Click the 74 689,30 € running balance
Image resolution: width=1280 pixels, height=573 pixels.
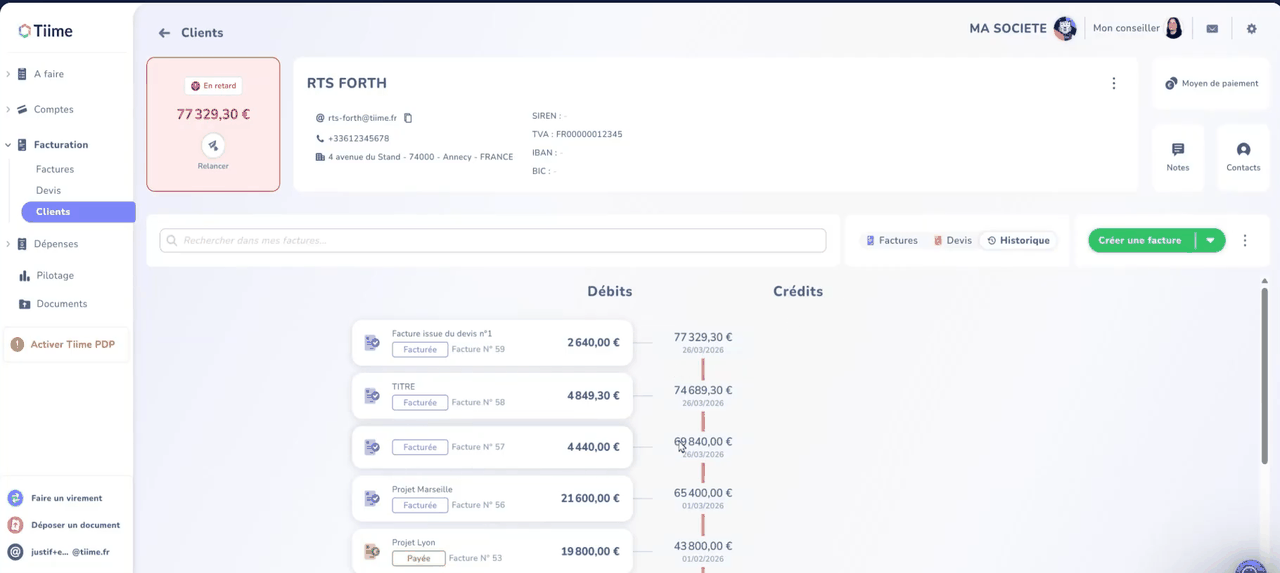[703, 391]
